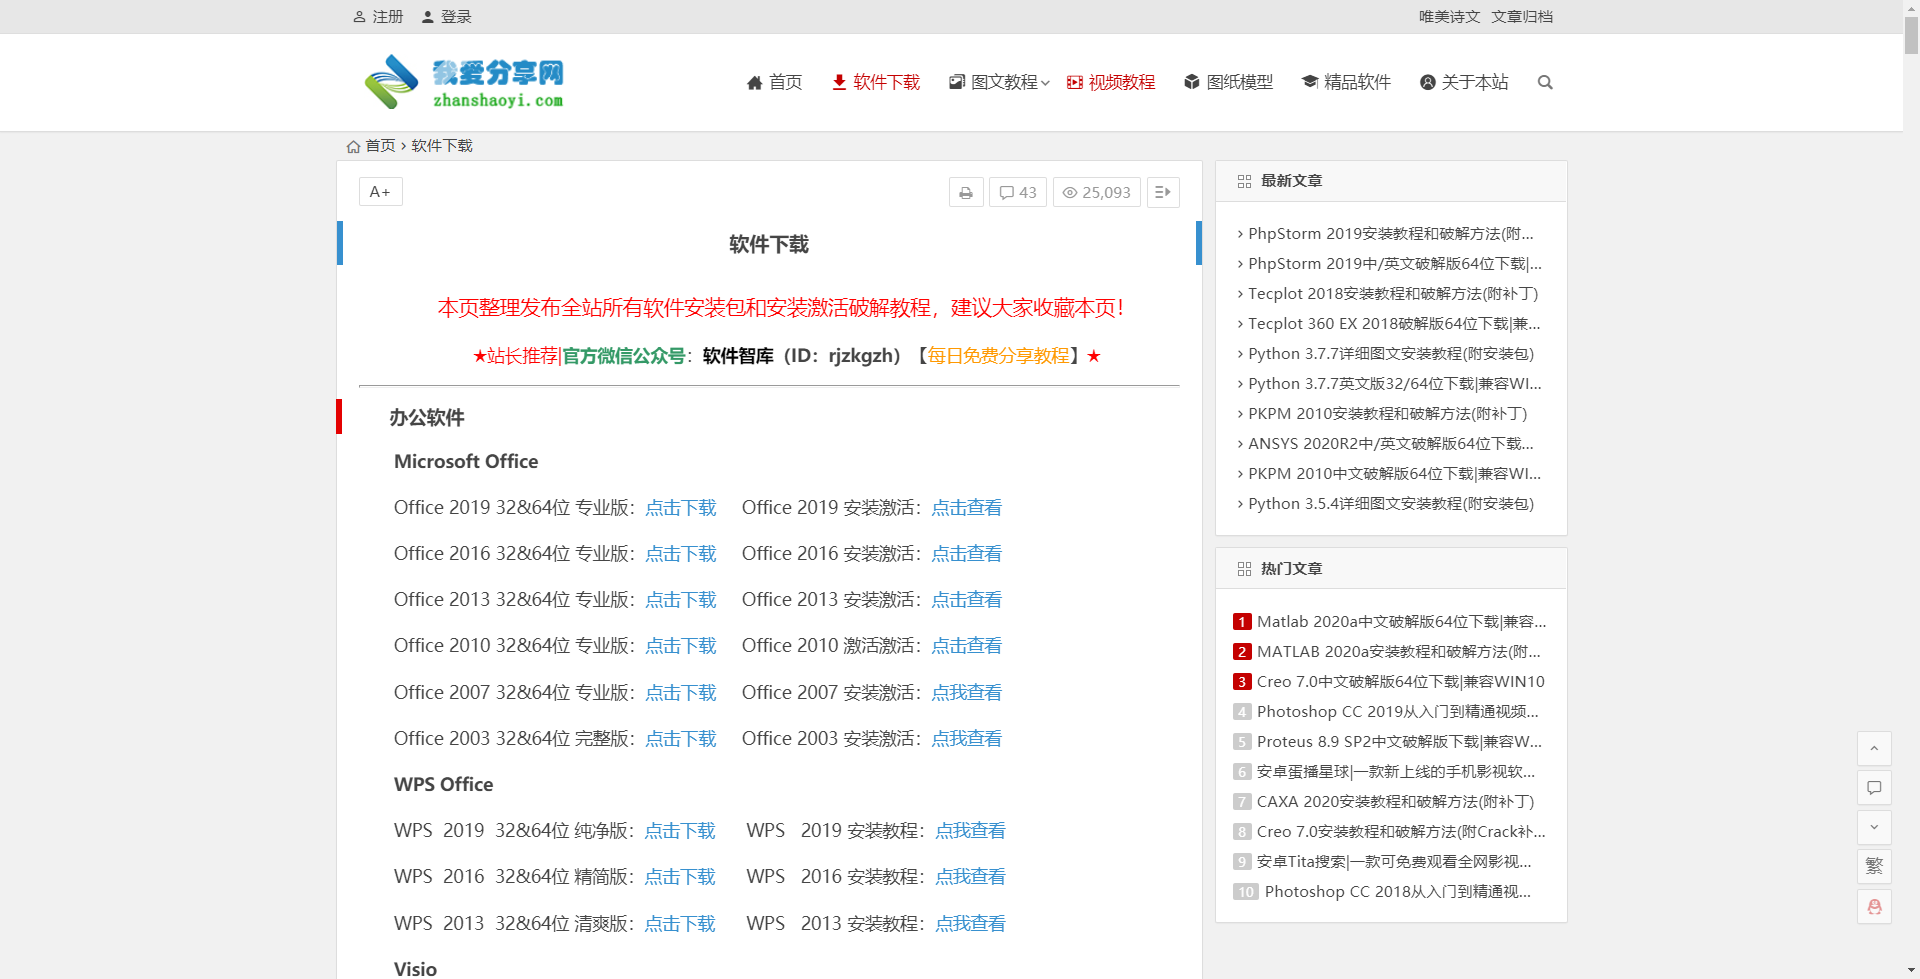1920x979 pixels.
Task: Click the home icon in breadcrumb
Action: pyautogui.click(x=353, y=146)
